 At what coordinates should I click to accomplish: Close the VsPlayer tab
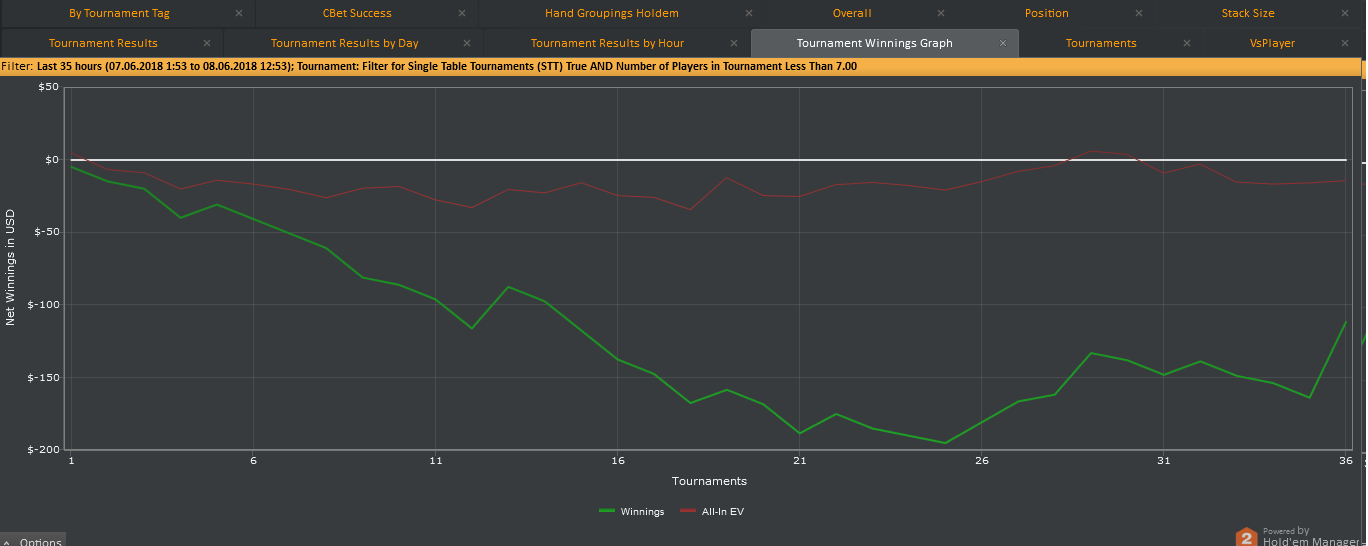coord(1345,44)
